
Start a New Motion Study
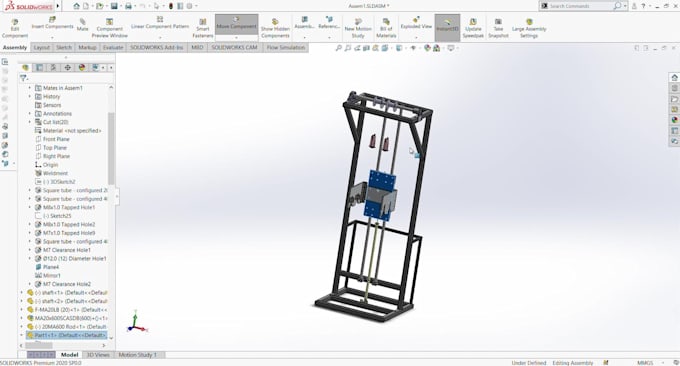358,28
